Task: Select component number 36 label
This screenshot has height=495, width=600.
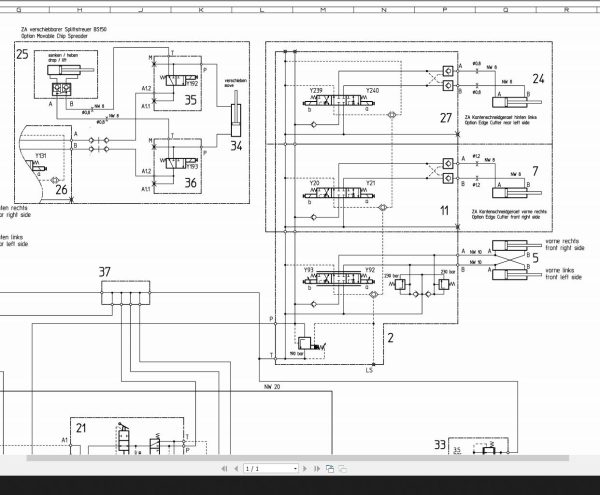Action: point(191,183)
